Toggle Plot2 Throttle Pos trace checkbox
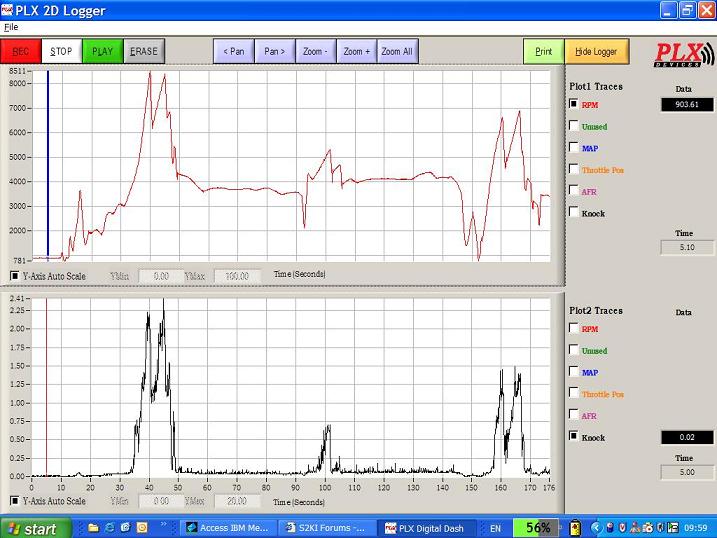The height and width of the screenshot is (538, 717). (573, 393)
